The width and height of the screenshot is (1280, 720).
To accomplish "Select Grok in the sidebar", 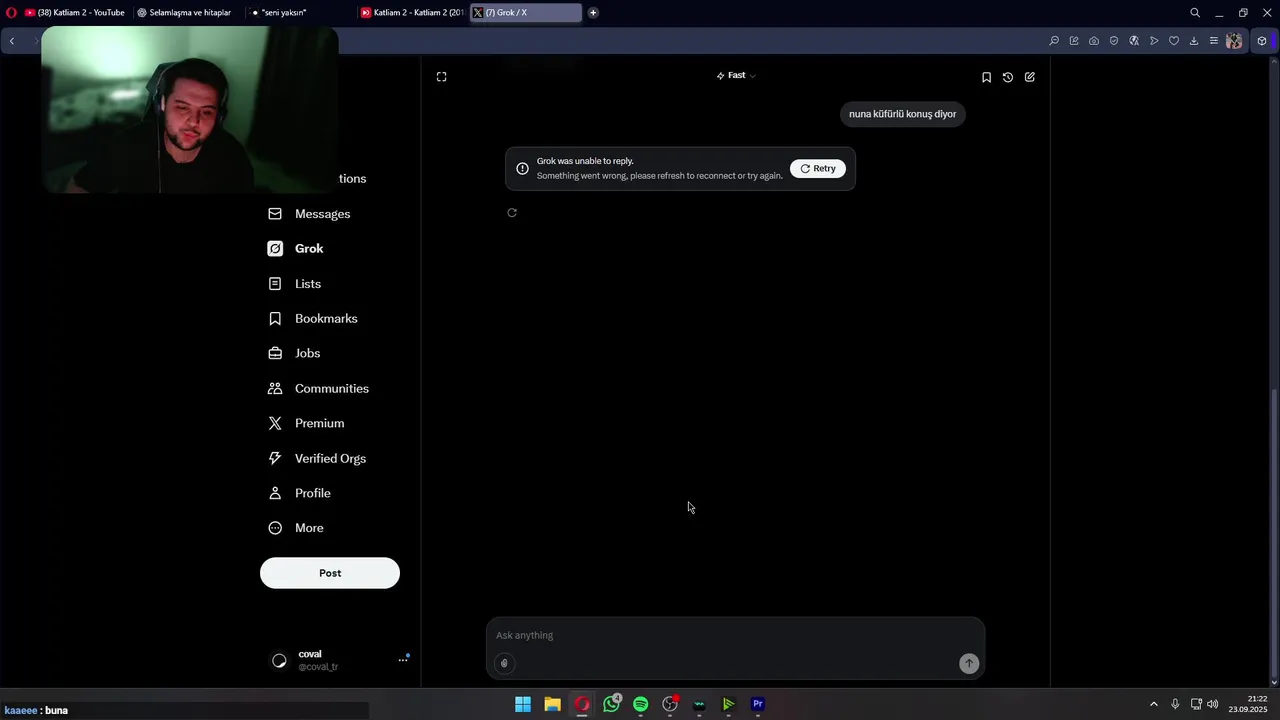I will click(x=296, y=249).
